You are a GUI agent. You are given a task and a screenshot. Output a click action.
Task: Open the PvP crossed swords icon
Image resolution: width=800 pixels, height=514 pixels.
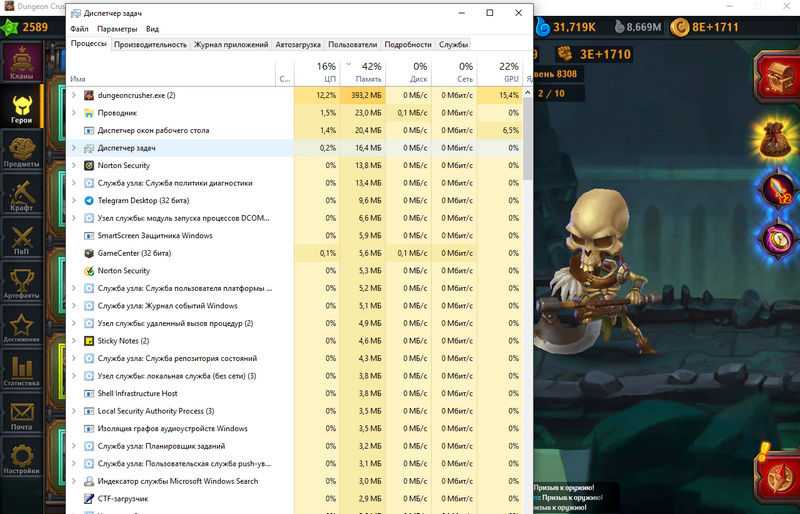click(x=21, y=239)
